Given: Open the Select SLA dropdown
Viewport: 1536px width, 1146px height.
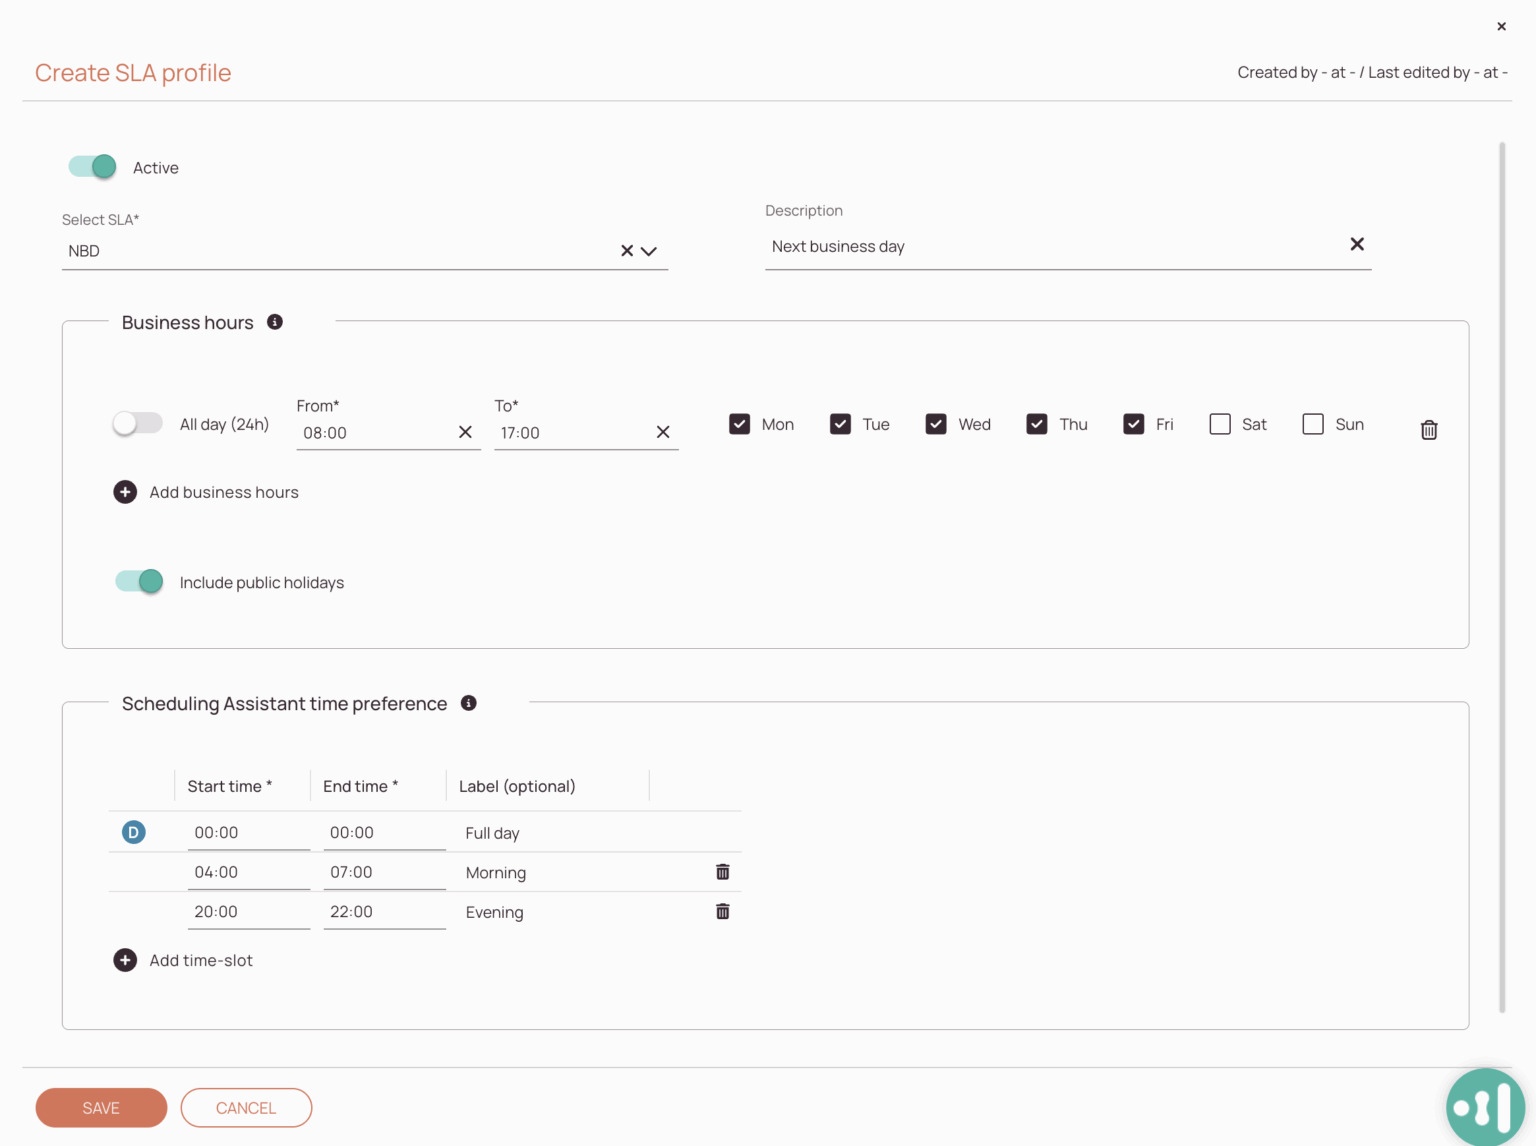Looking at the screenshot, I should (x=650, y=251).
